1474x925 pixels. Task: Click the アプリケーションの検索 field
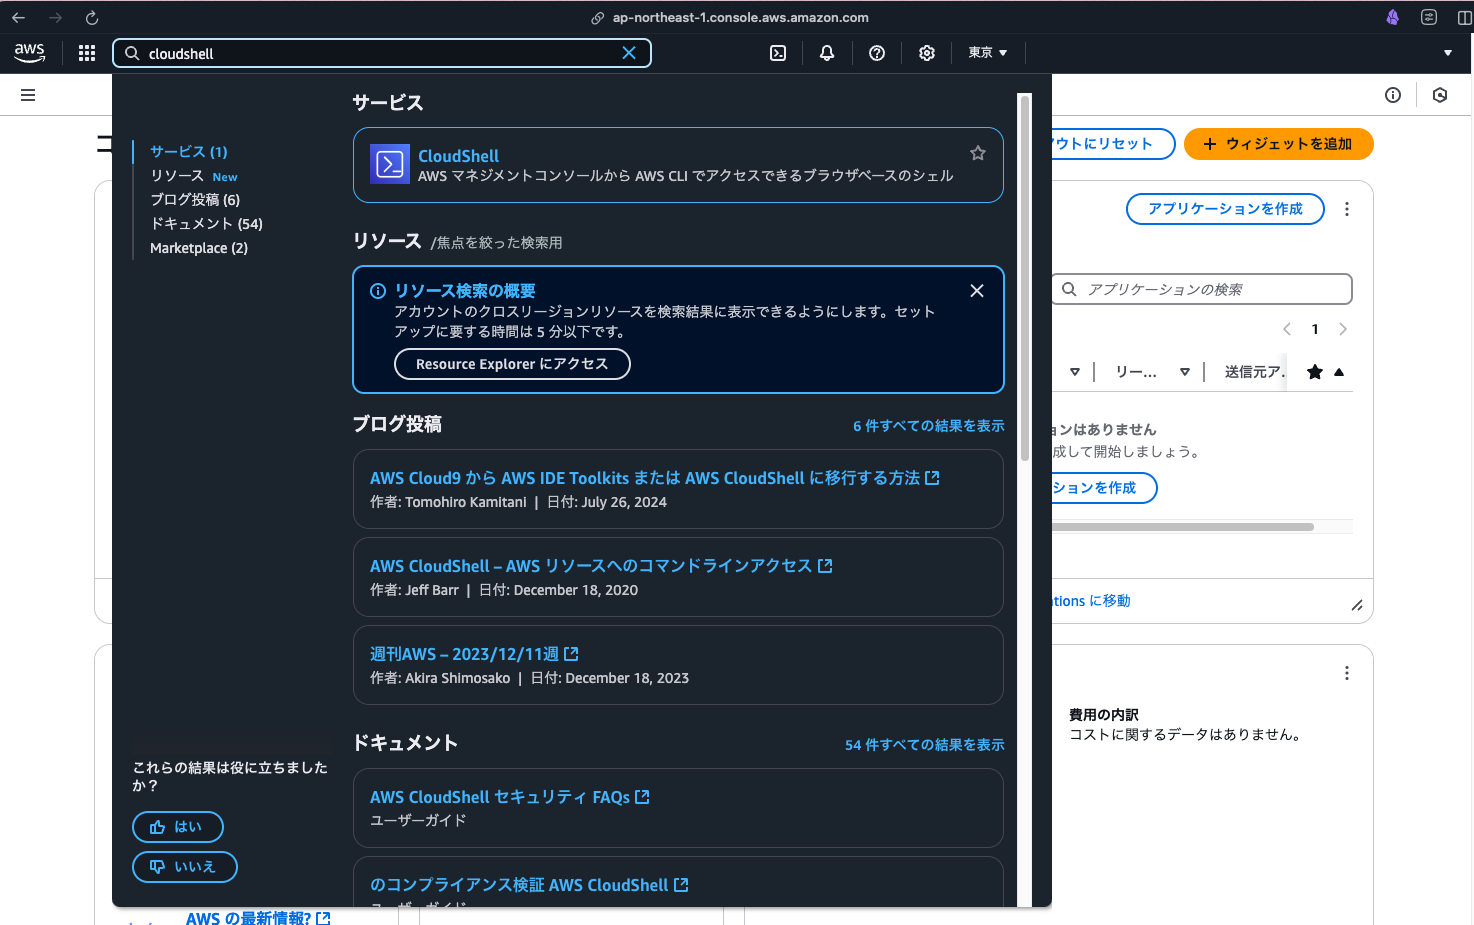tap(1201, 289)
